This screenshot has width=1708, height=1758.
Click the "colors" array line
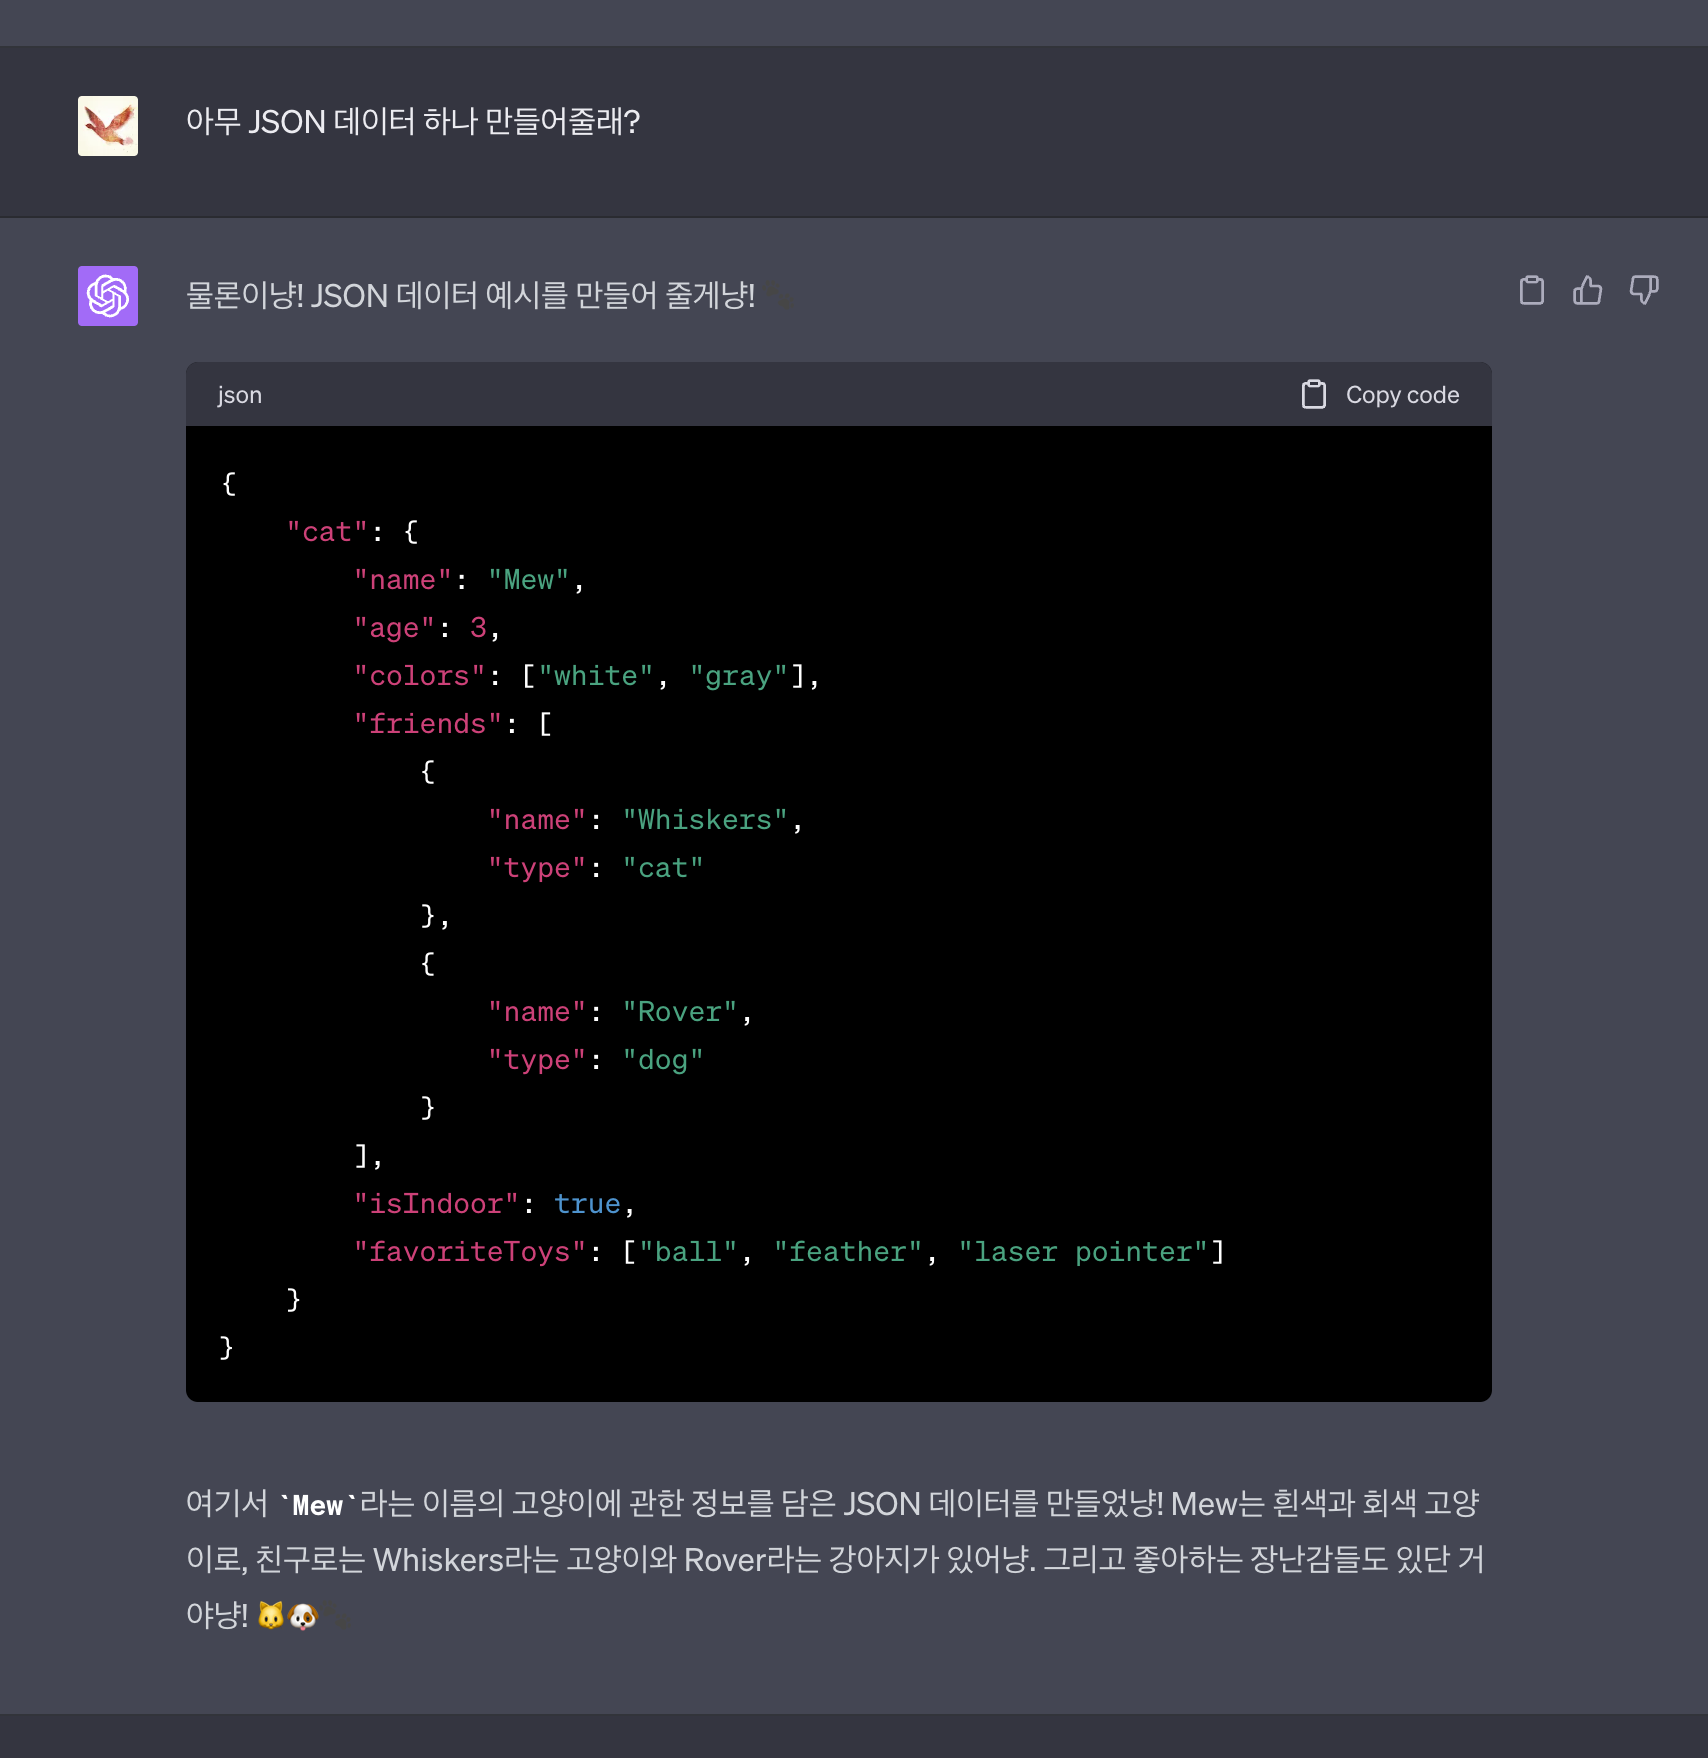point(586,676)
